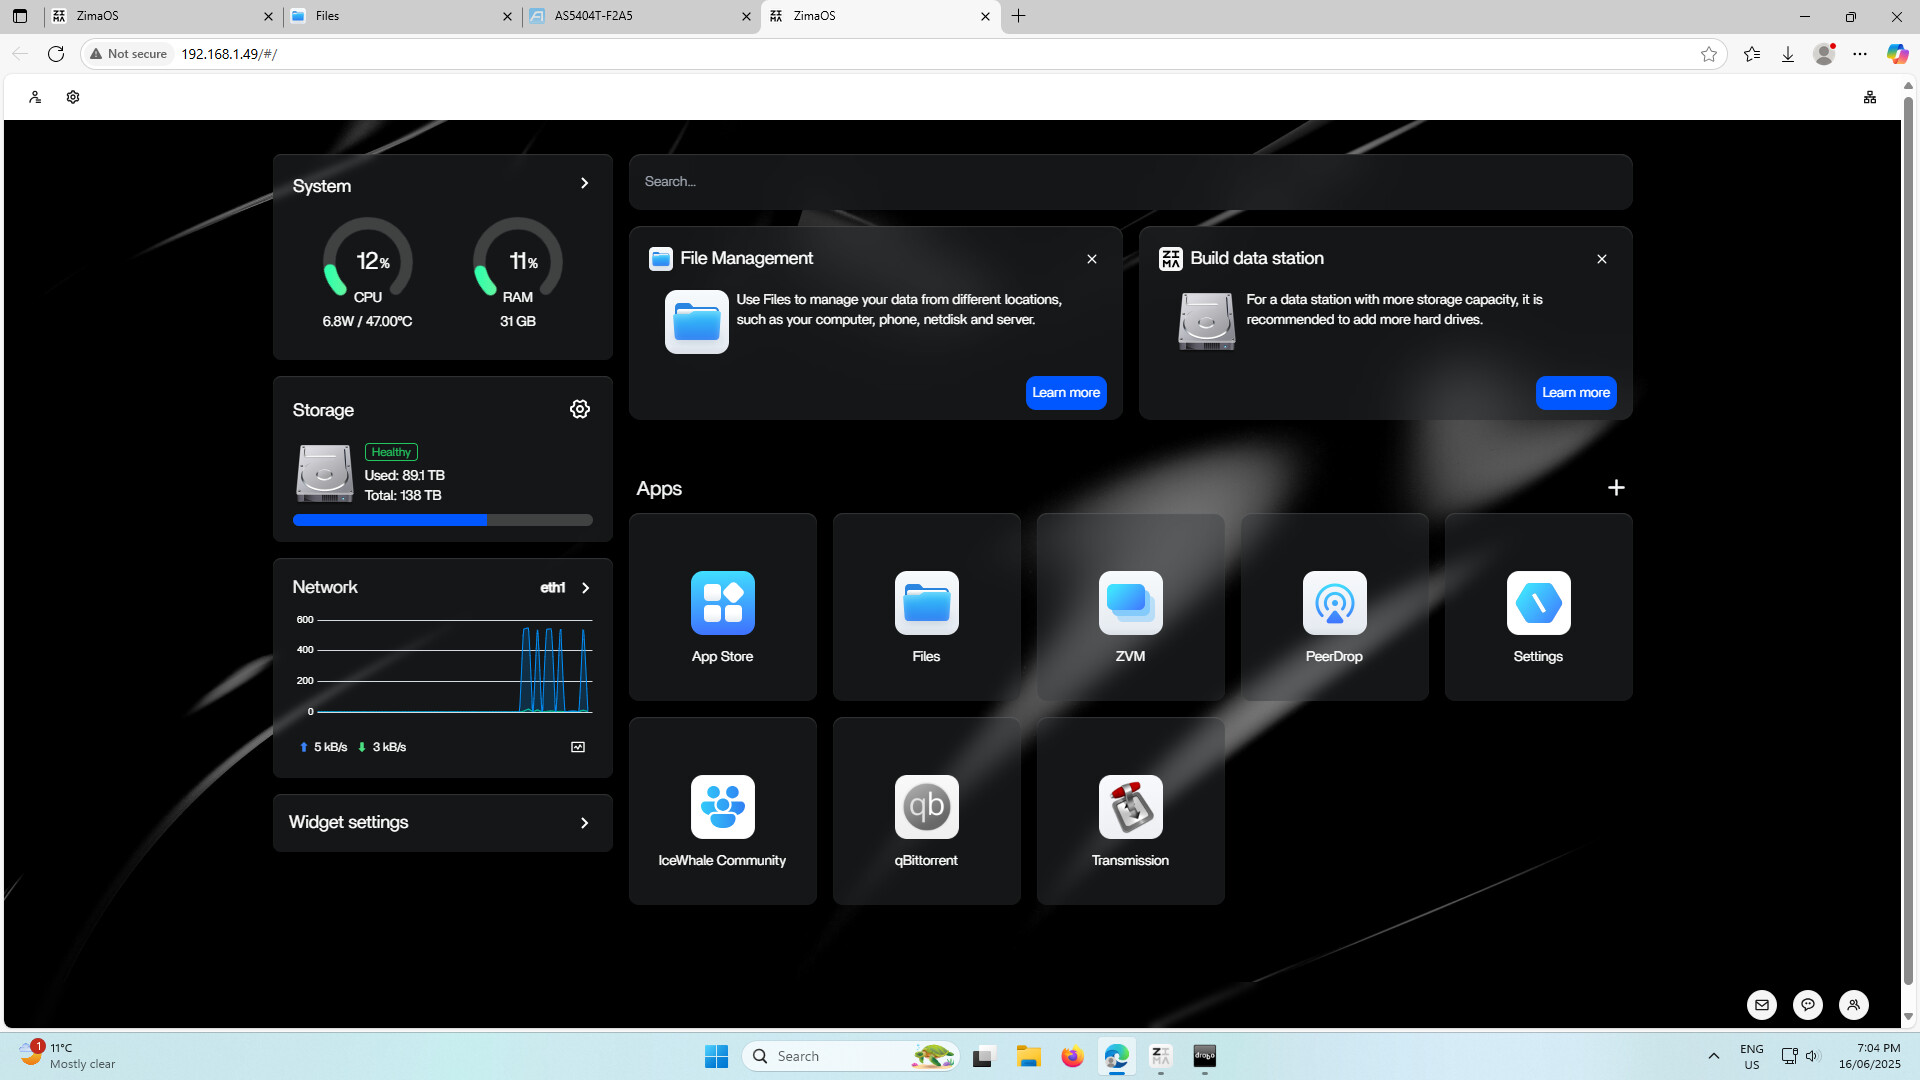Screen dimensions: 1920x1080
Task: Click the Storage drive icon
Action: point(324,473)
